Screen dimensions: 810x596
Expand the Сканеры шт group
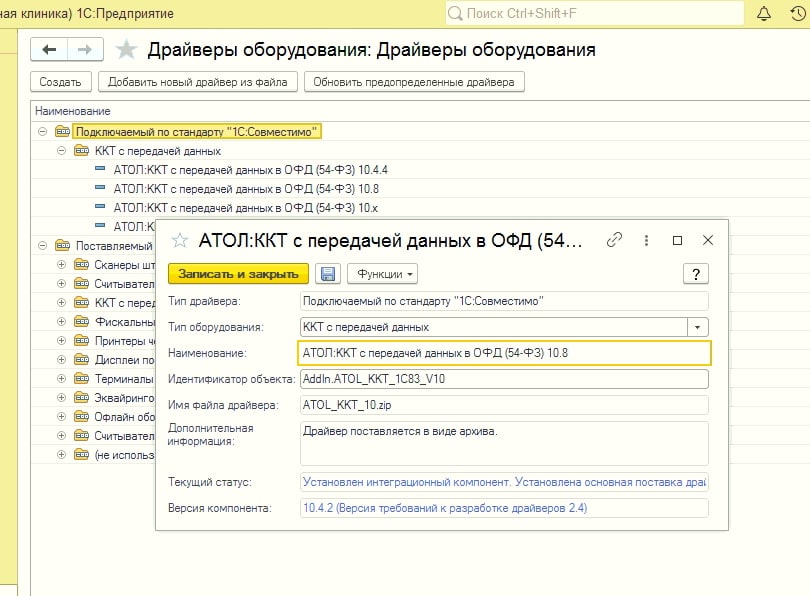(61, 265)
